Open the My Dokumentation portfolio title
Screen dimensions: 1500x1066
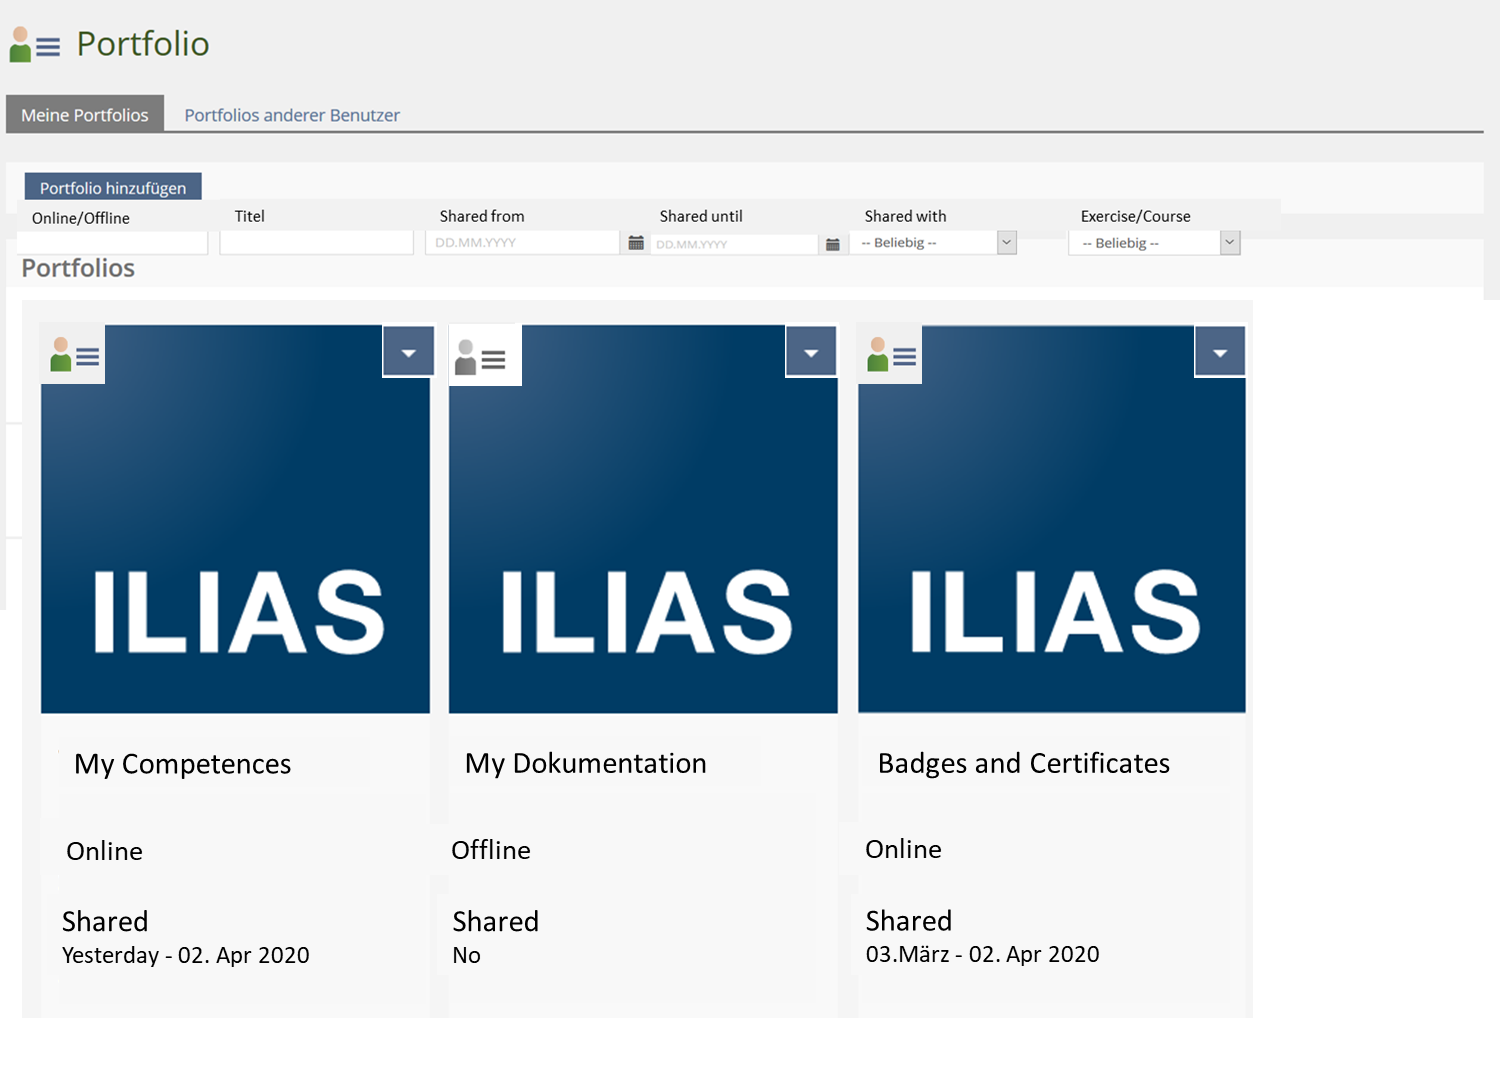585,763
